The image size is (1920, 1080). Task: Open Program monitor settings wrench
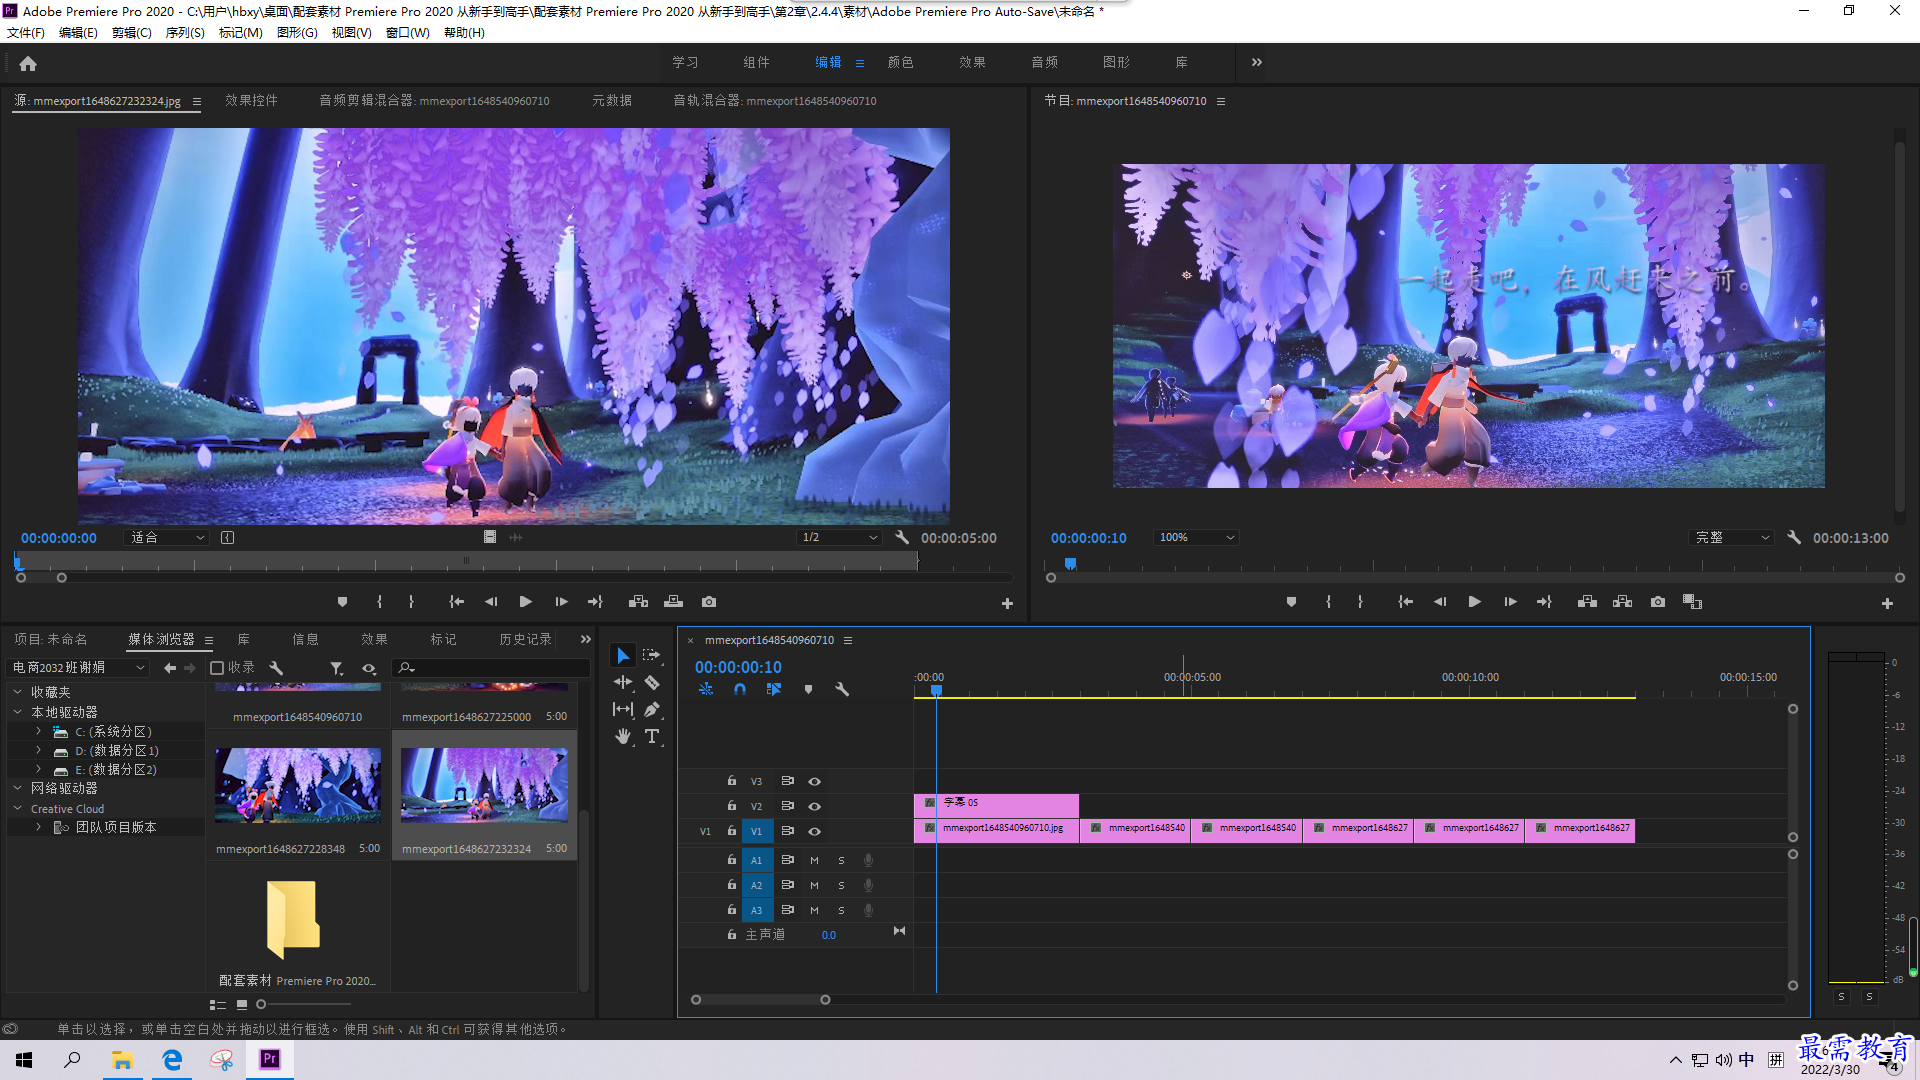tap(1794, 537)
